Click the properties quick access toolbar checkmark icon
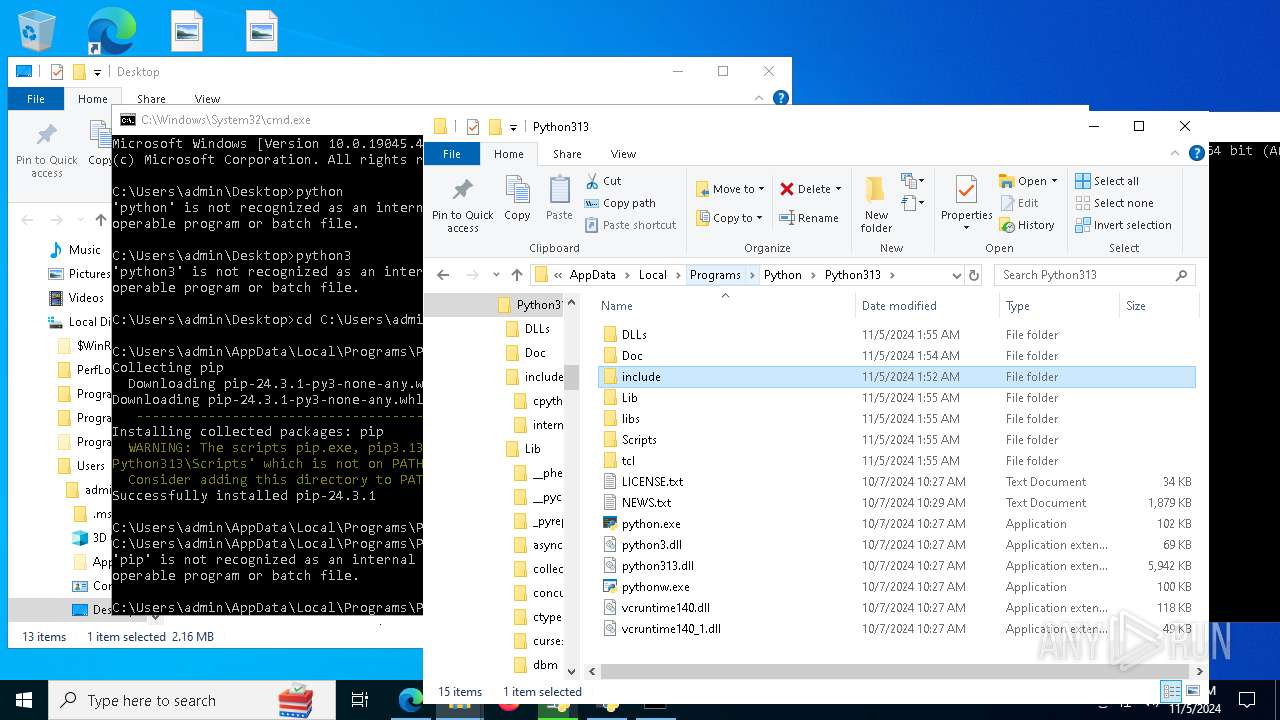 [473, 127]
